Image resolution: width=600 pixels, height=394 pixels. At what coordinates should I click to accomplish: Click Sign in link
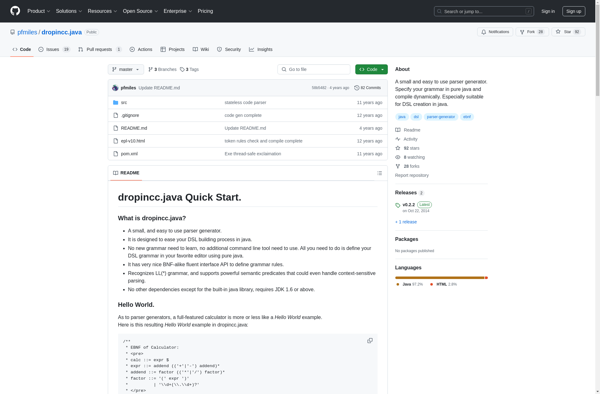(548, 11)
